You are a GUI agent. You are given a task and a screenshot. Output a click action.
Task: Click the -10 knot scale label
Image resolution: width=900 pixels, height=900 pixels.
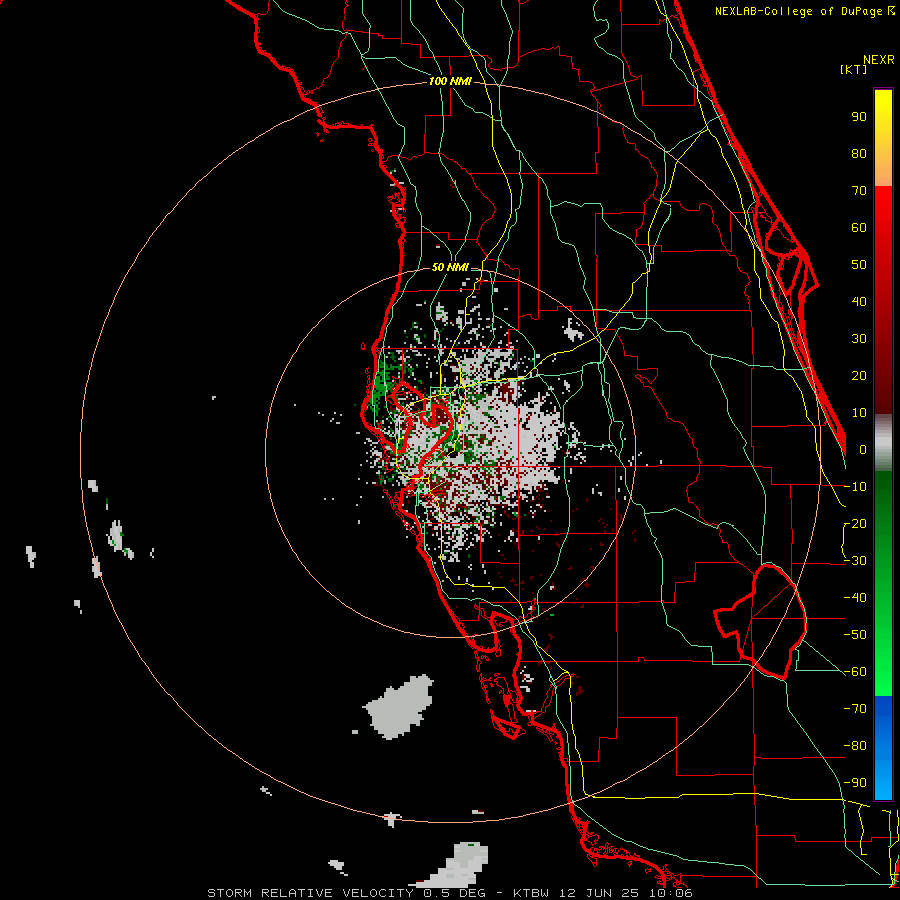point(855,487)
